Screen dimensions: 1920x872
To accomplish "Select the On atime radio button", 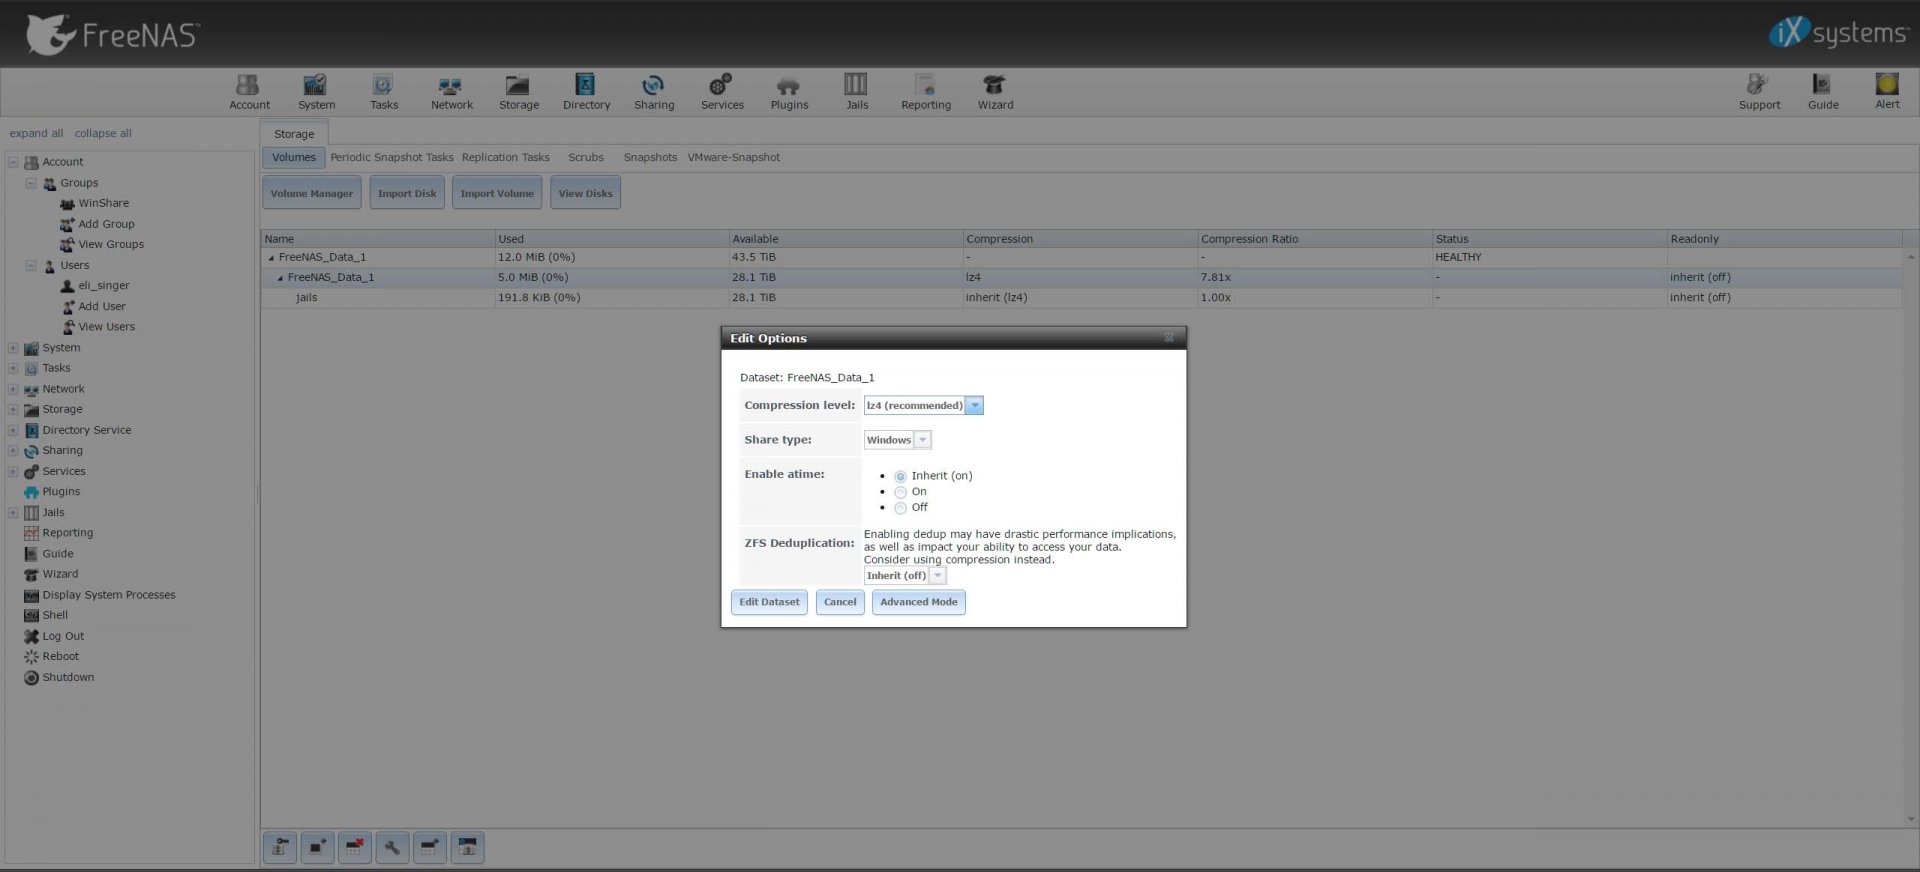I will coord(900,492).
